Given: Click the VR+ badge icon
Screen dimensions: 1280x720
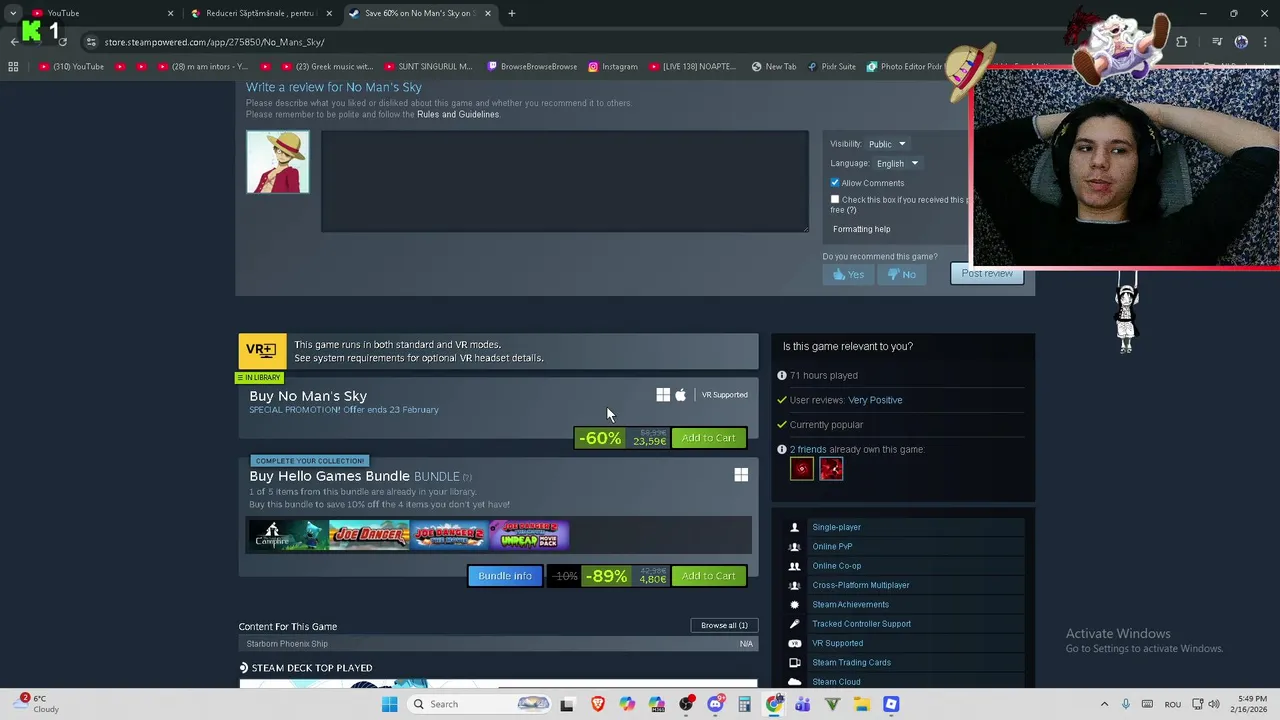Looking at the screenshot, I should click(262, 351).
